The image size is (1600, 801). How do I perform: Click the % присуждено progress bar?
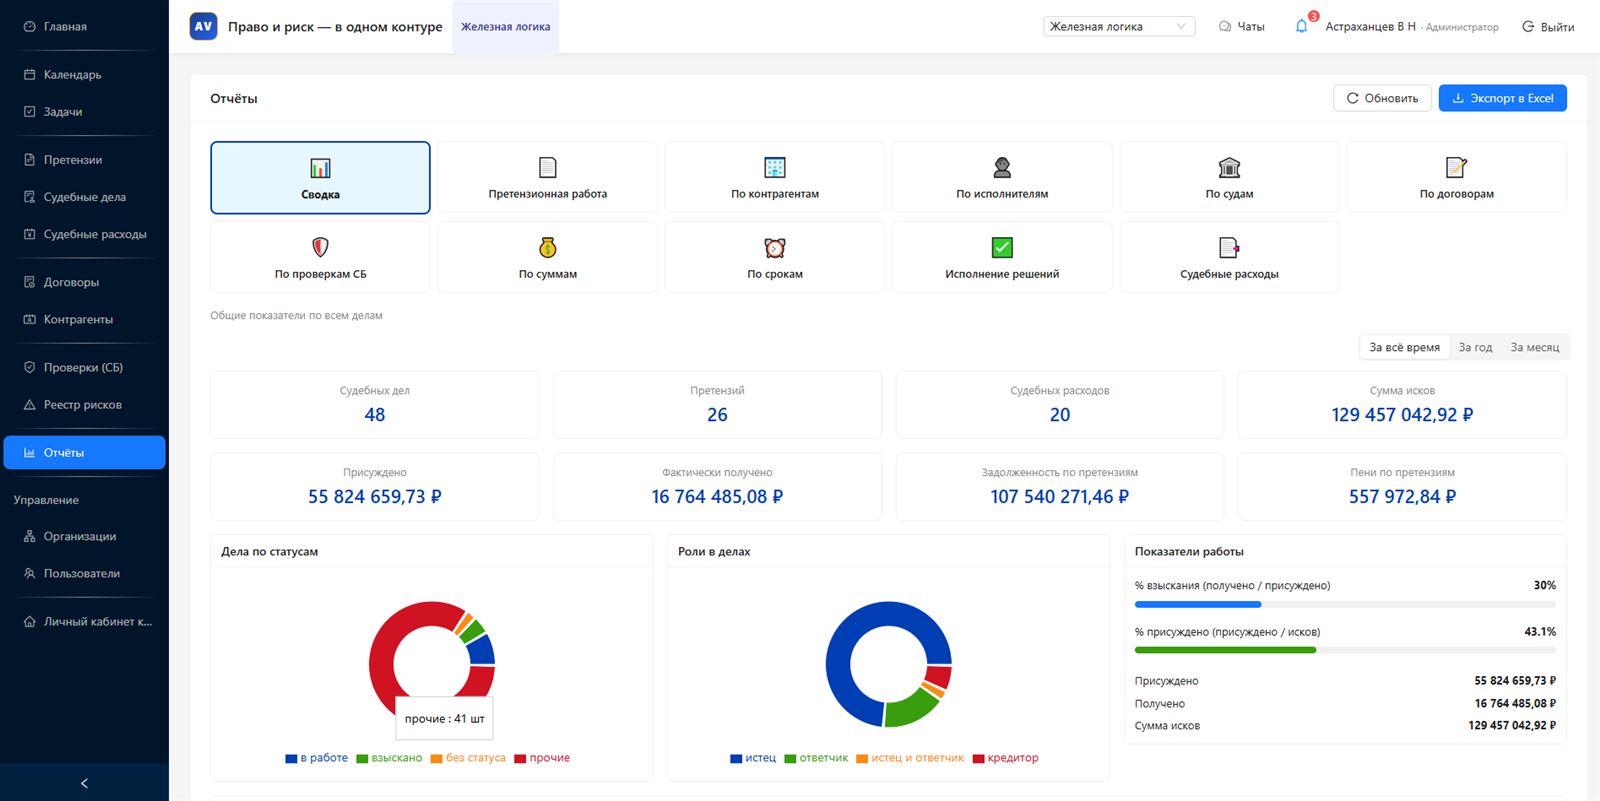[1345, 650]
